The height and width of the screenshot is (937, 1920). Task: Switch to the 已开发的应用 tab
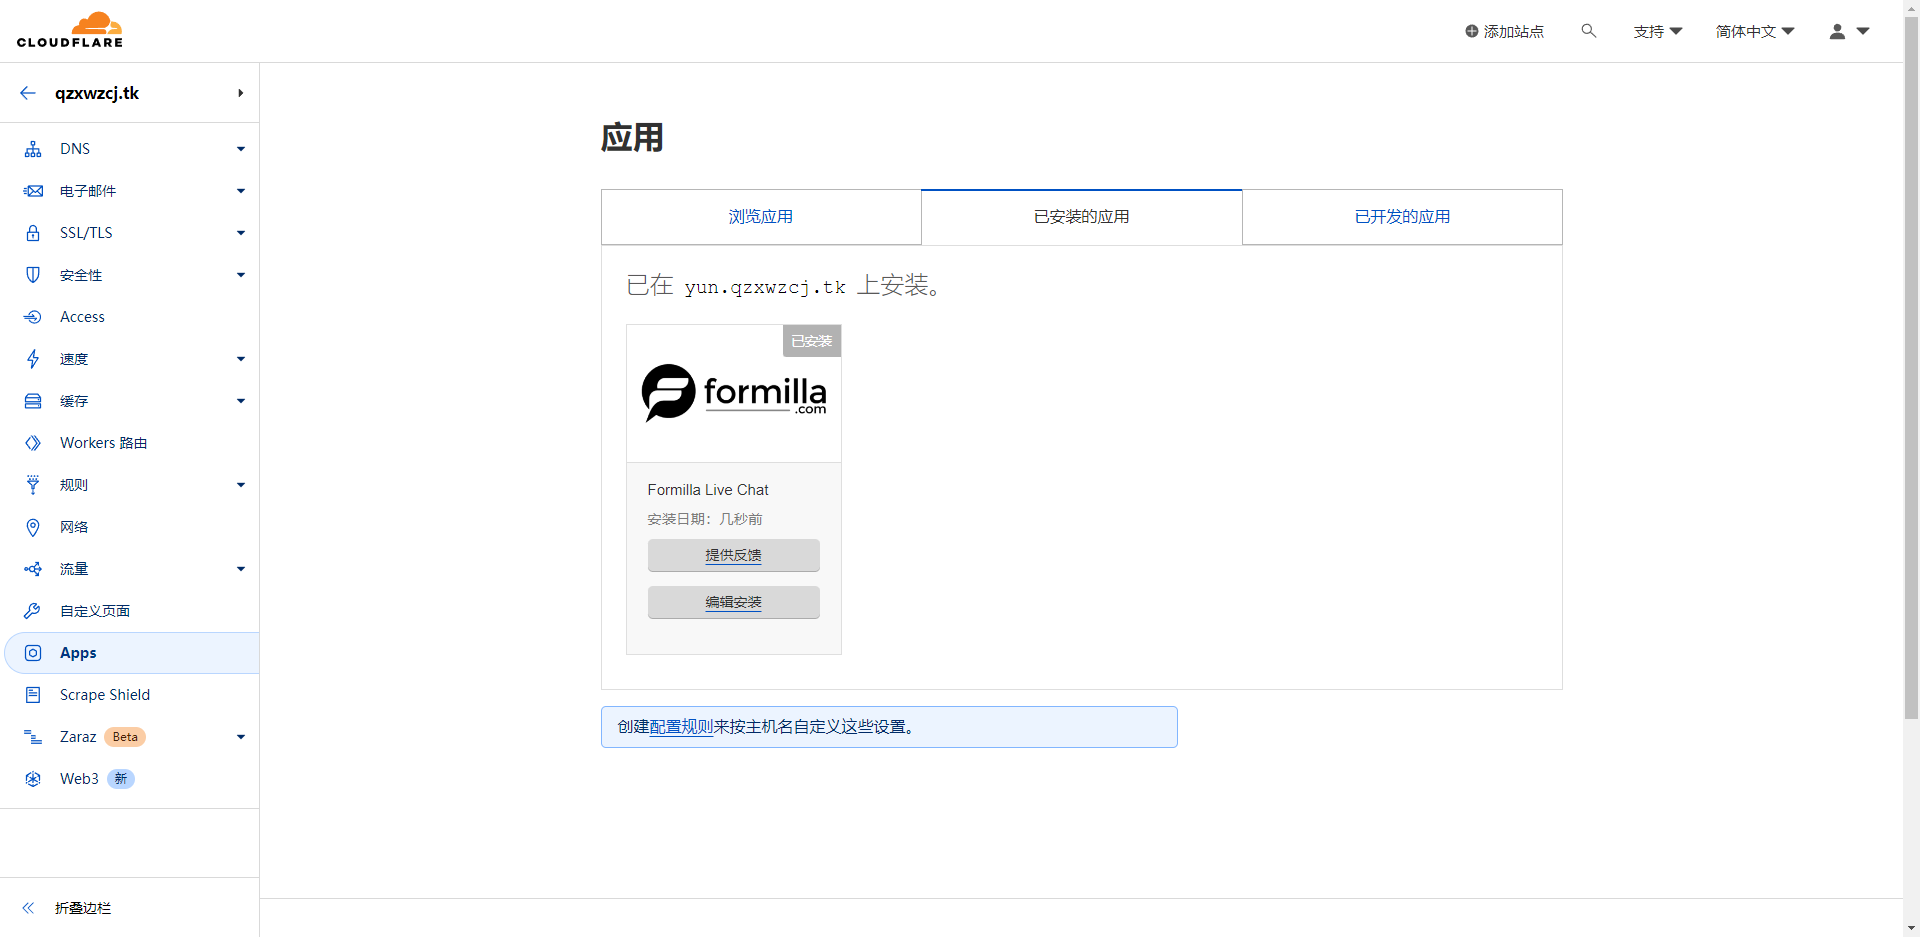(x=1402, y=217)
